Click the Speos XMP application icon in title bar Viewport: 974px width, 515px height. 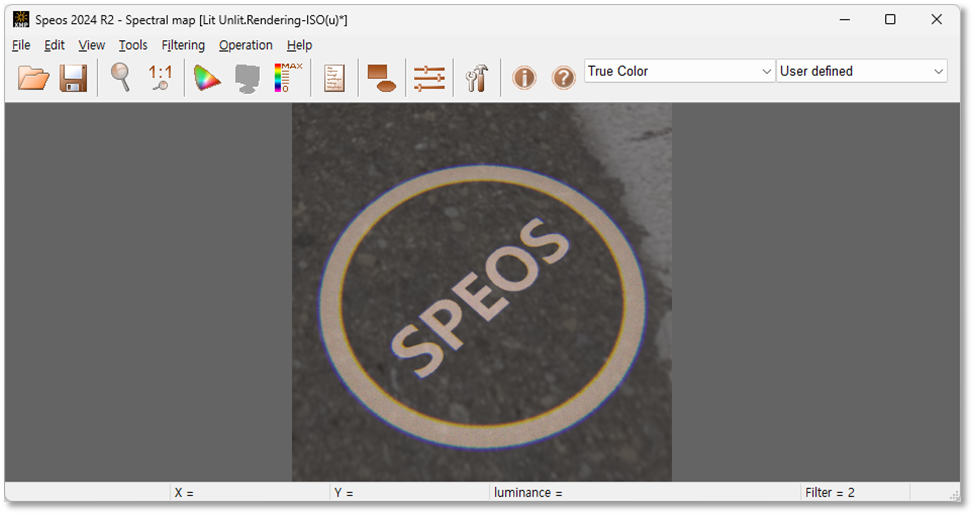point(21,19)
